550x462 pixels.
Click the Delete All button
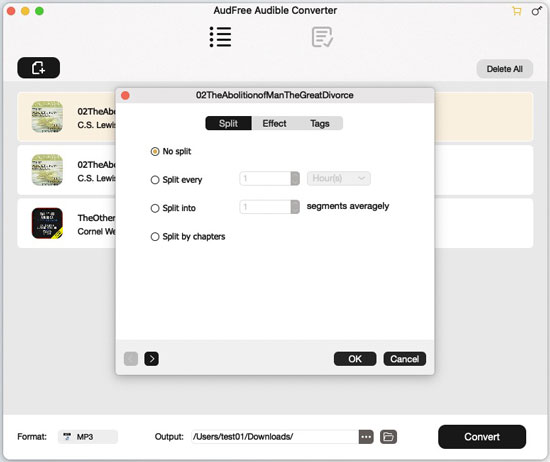pyautogui.click(x=505, y=69)
